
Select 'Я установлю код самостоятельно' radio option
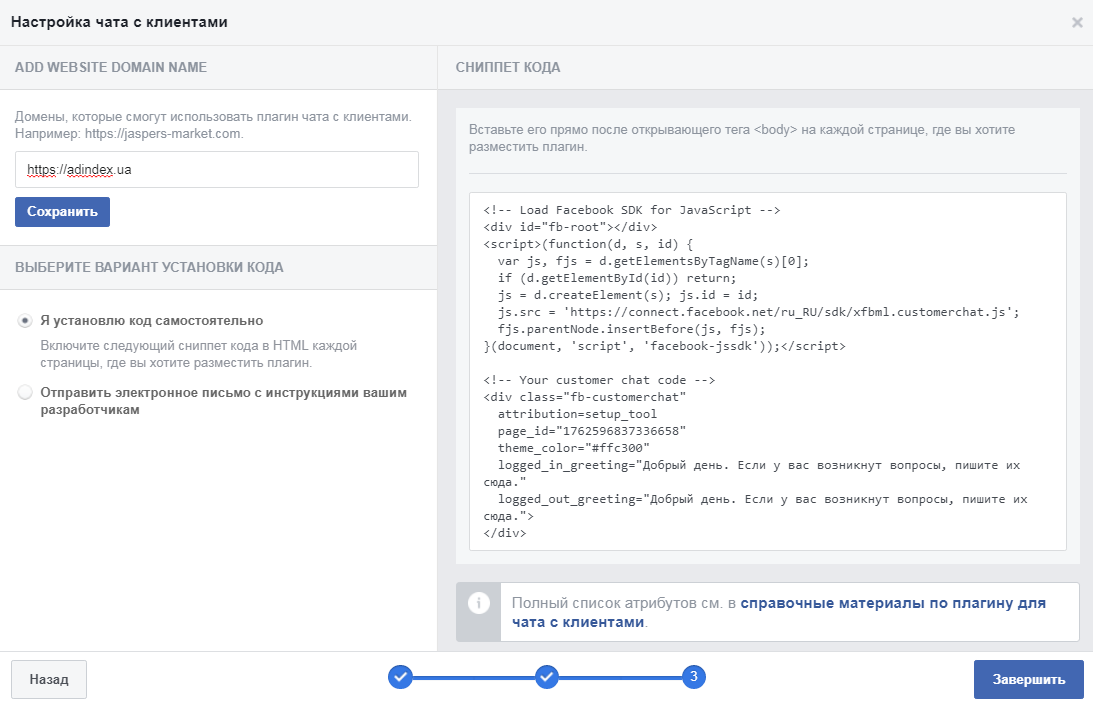click(x=25, y=321)
